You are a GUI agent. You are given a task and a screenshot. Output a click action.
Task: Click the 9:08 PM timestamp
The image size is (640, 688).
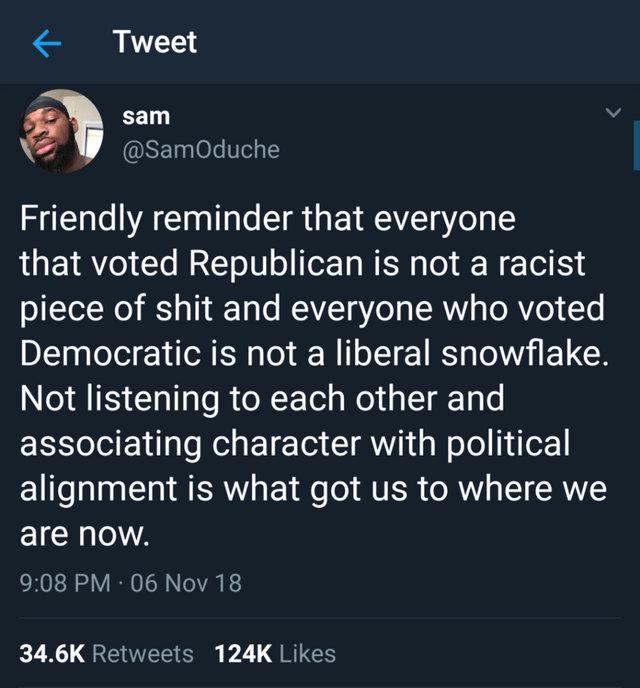(x=65, y=582)
